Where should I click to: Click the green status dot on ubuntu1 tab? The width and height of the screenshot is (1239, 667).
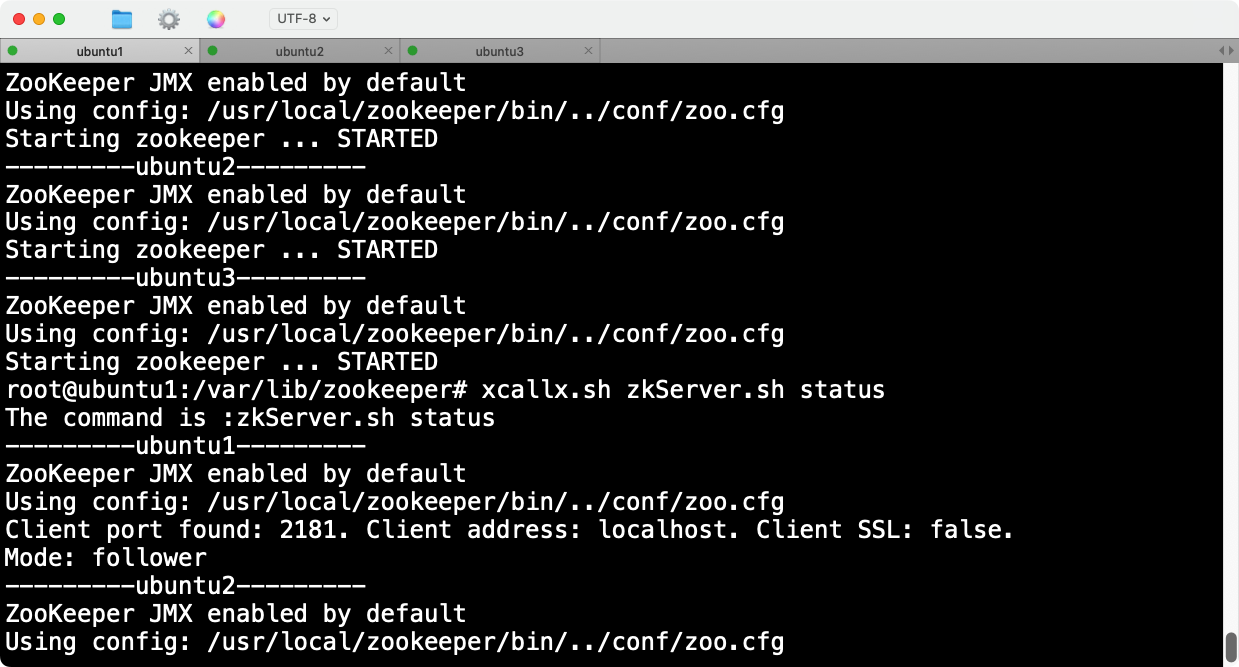coord(13,51)
